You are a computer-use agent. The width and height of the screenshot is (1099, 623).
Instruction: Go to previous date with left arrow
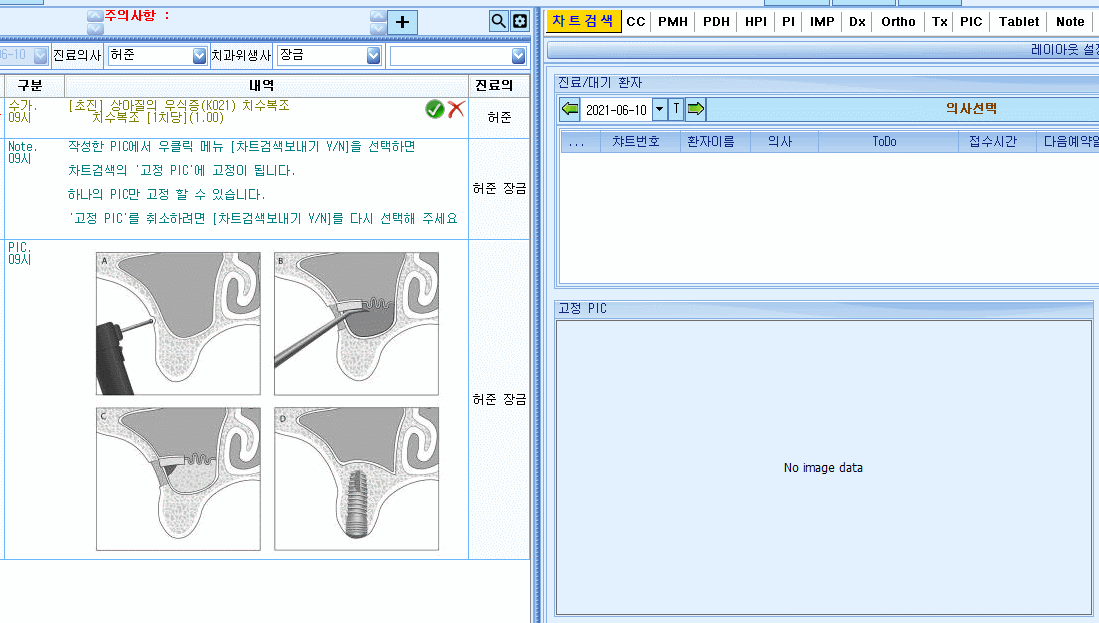pyautogui.click(x=570, y=109)
